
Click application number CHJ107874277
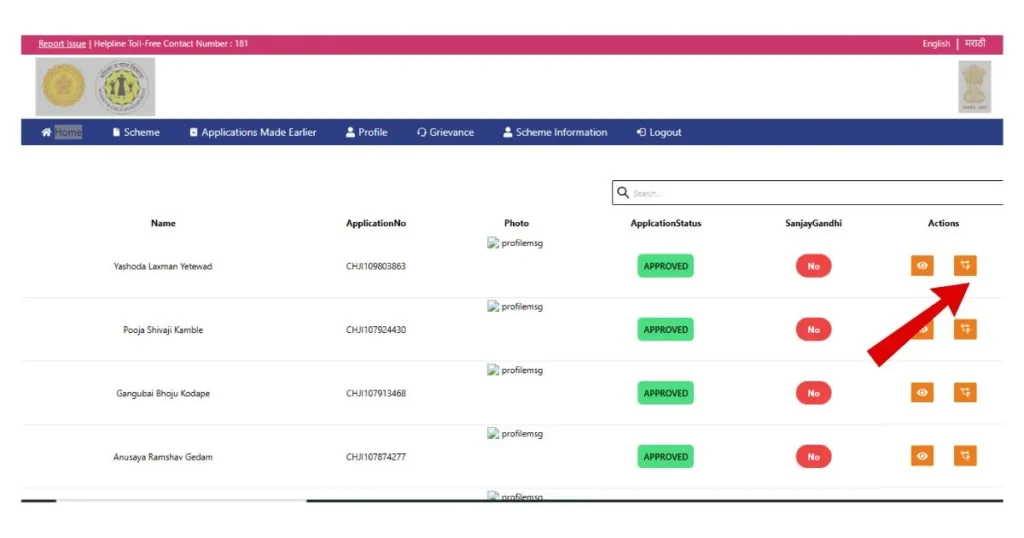(376, 456)
